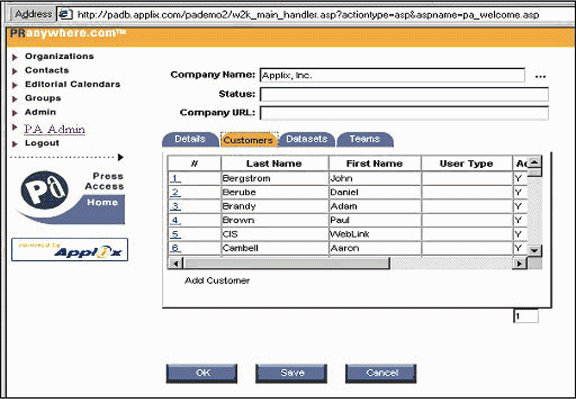Select the Berube last name cell
This screenshot has width=576, height=399.
(x=274, y=193)
